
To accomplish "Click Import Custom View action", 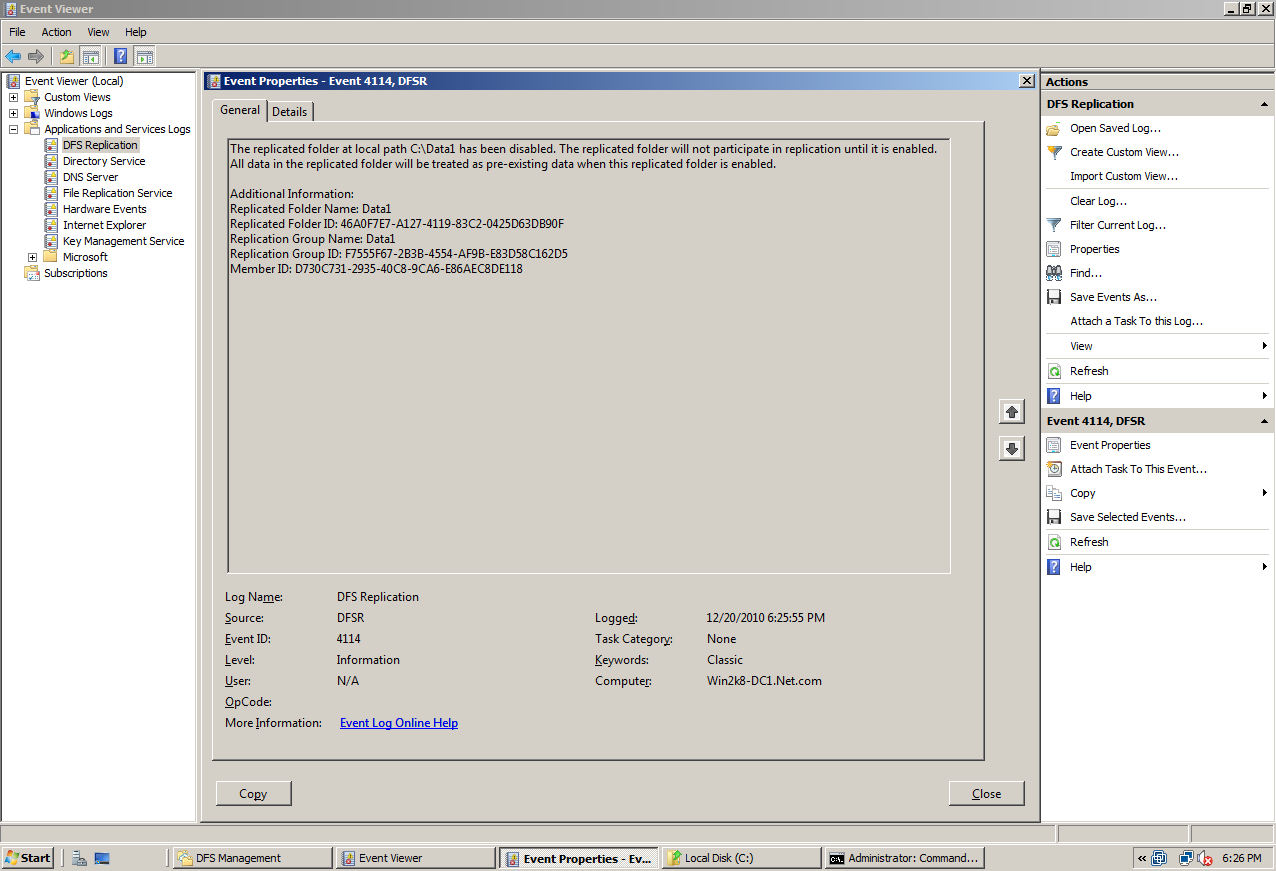I will (1124, 176).
